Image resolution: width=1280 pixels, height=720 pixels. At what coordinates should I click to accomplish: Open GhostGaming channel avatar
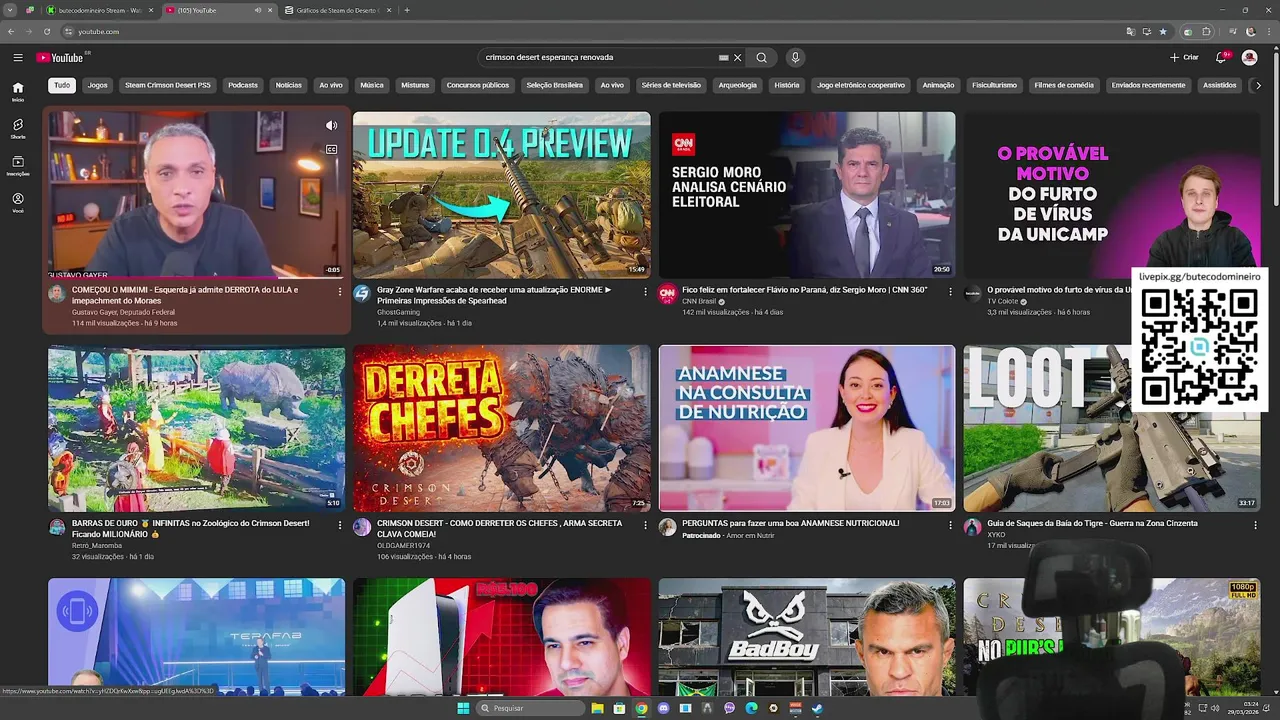click(x=362, y=293)
